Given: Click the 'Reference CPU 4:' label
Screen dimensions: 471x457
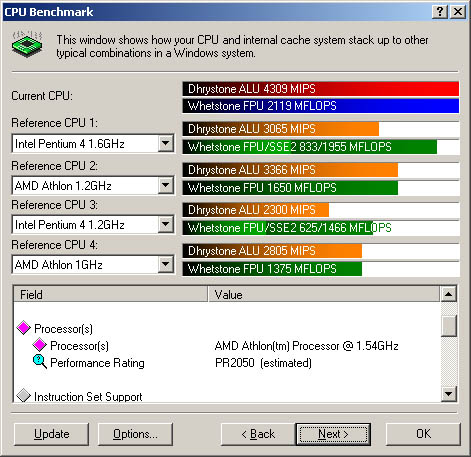Looking at the screenshot, I should click(x=55, y=245).
